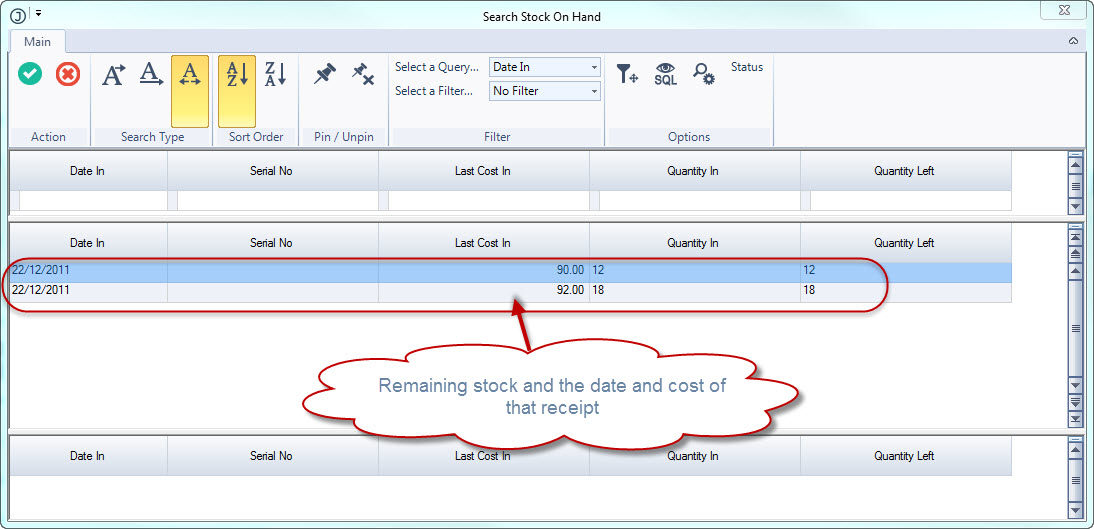Focus the Serial No filter input box
The width and height of the screenshot is (1094, 529).
click(x=277, y=201)
